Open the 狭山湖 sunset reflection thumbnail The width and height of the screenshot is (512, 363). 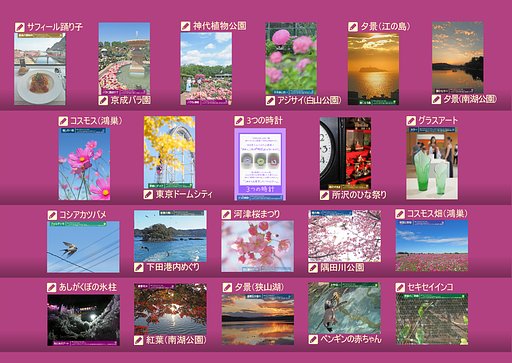pos(258,319)
